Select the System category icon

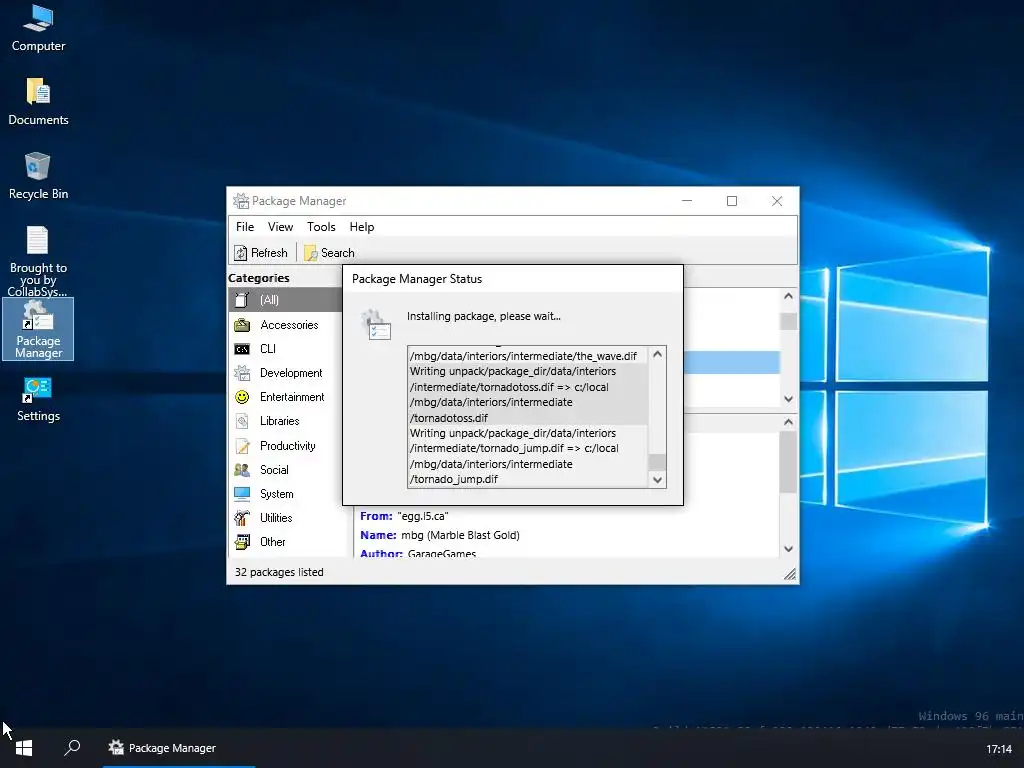pos(242,494)
